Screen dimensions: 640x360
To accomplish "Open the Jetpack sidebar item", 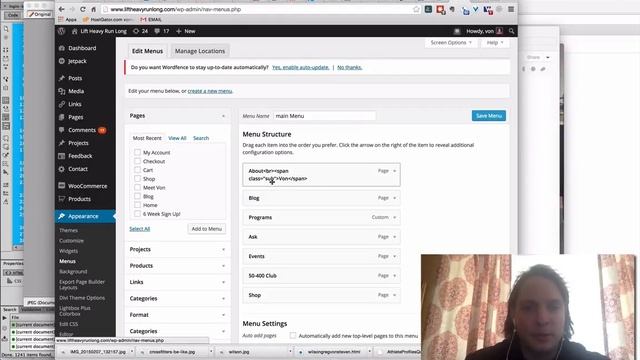I will pyautogui.click(x=77, y=61).
